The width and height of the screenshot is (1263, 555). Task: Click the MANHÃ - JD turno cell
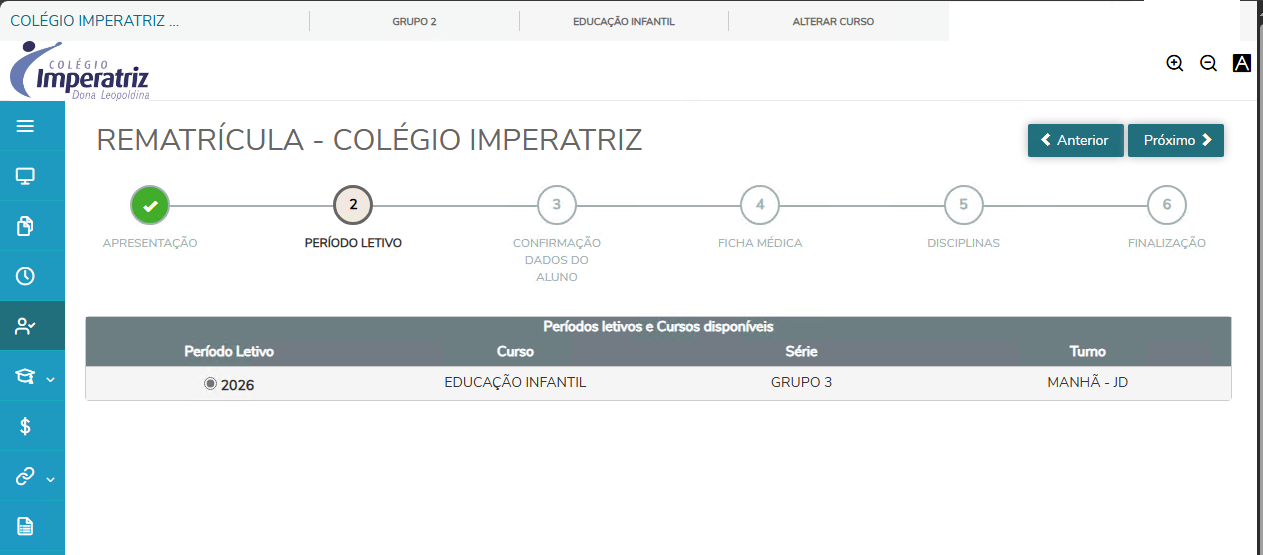(1087, 382)
